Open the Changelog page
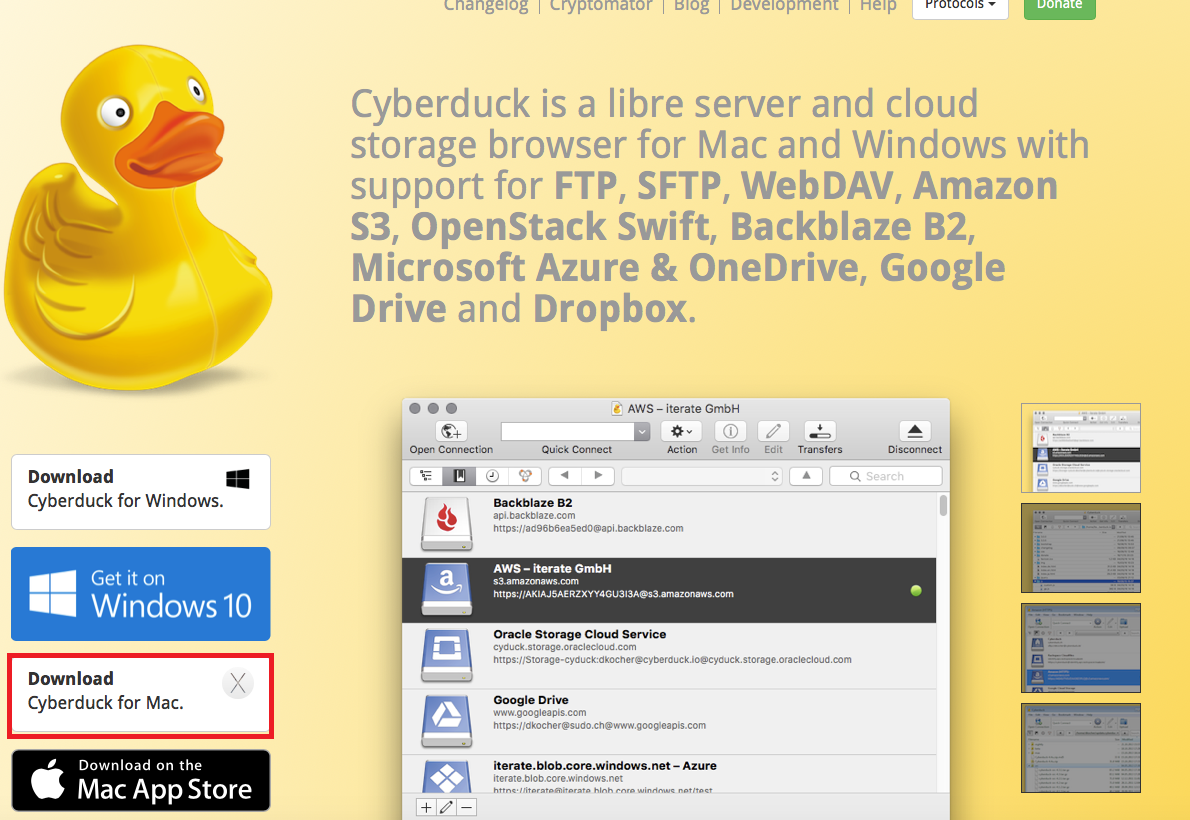The width and height of the screenshot is (1190, 820). click(x=486, y=6)
